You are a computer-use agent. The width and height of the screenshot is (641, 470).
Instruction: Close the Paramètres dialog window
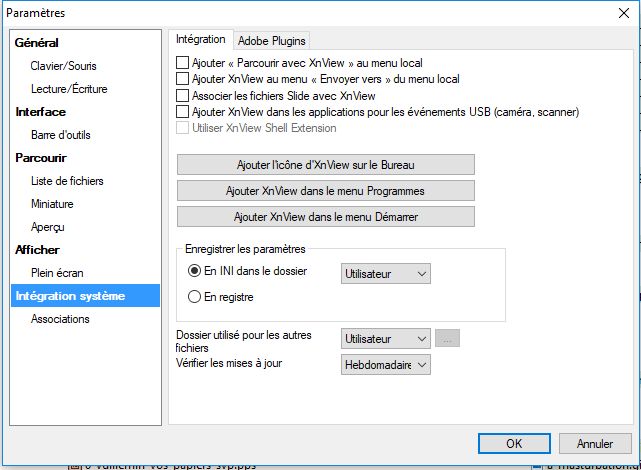pos(622,14)
